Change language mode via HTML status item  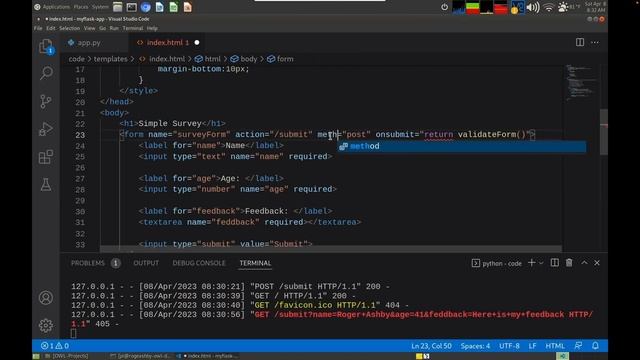tap(555, 346)
